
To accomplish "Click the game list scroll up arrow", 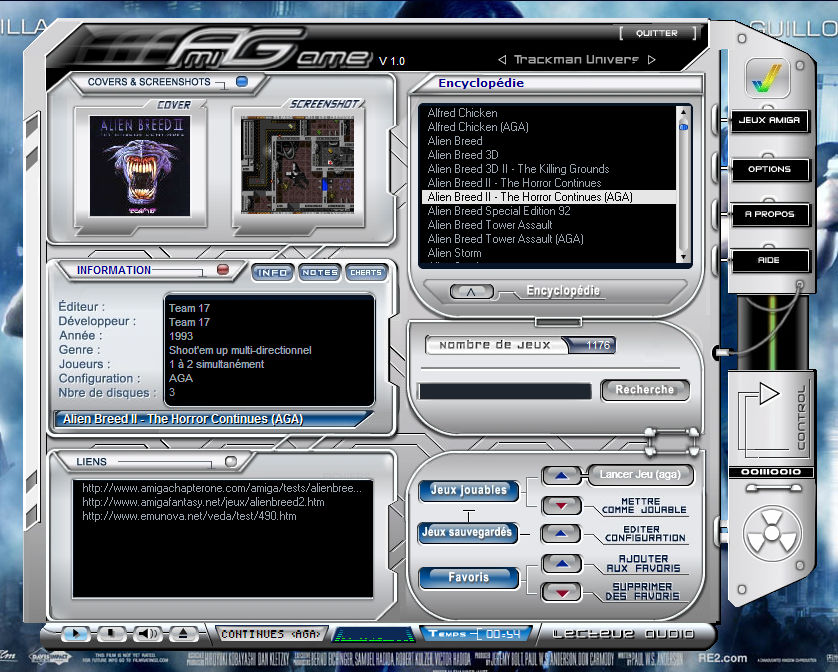I will click(682, 112).
